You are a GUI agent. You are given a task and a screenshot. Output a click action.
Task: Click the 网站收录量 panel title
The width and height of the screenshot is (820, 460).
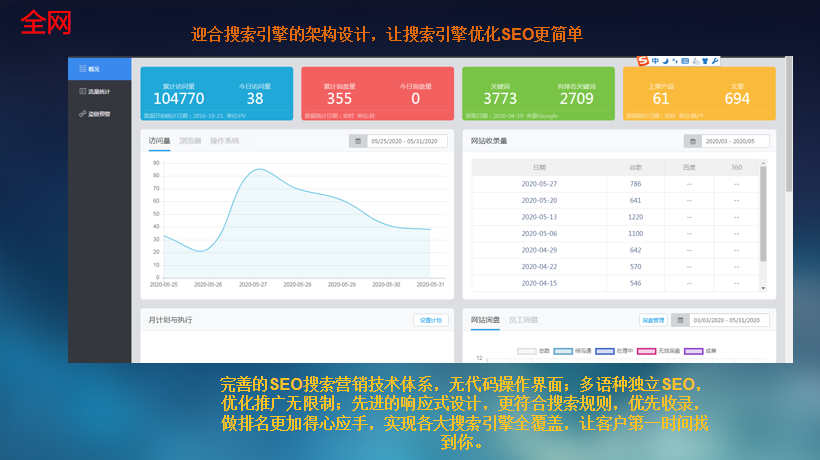[489, 141]
